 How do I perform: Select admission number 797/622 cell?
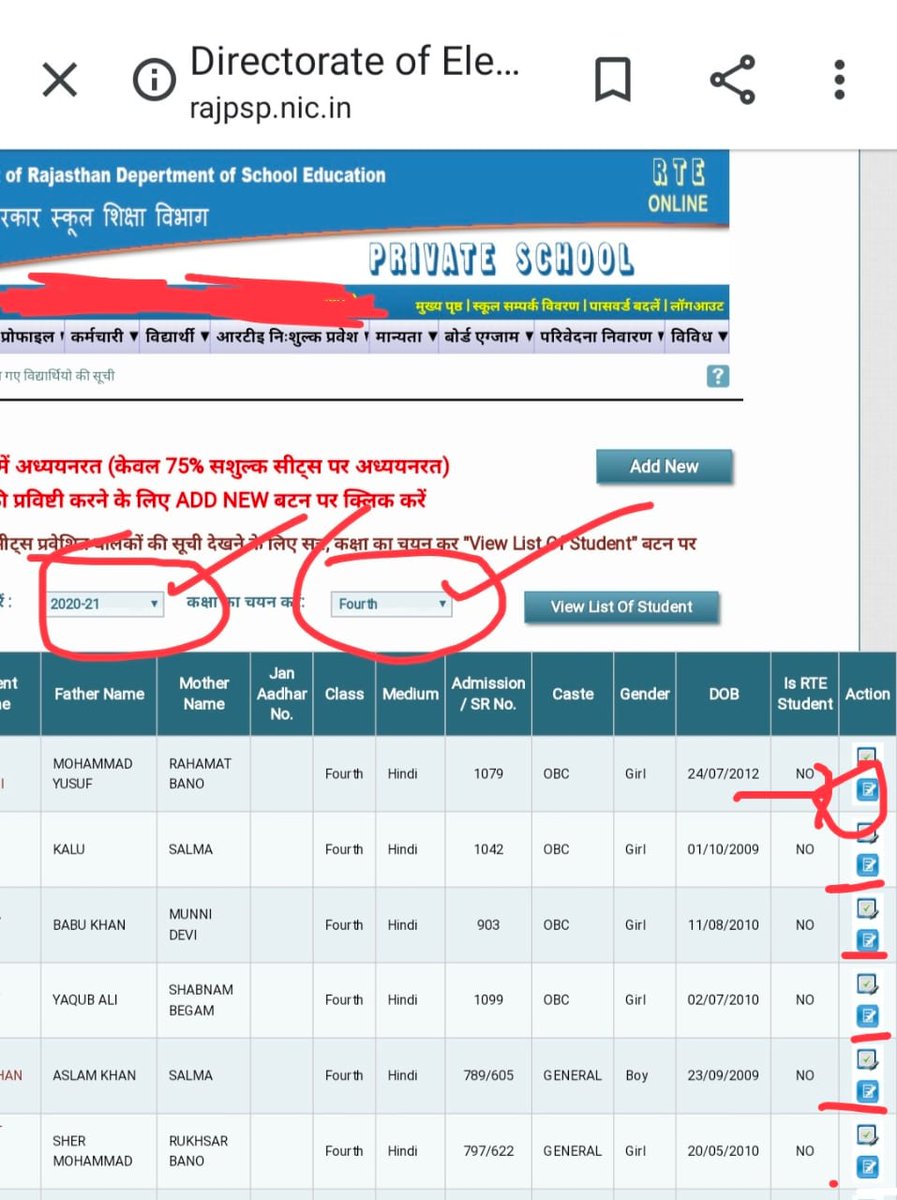coord(488,1151)
